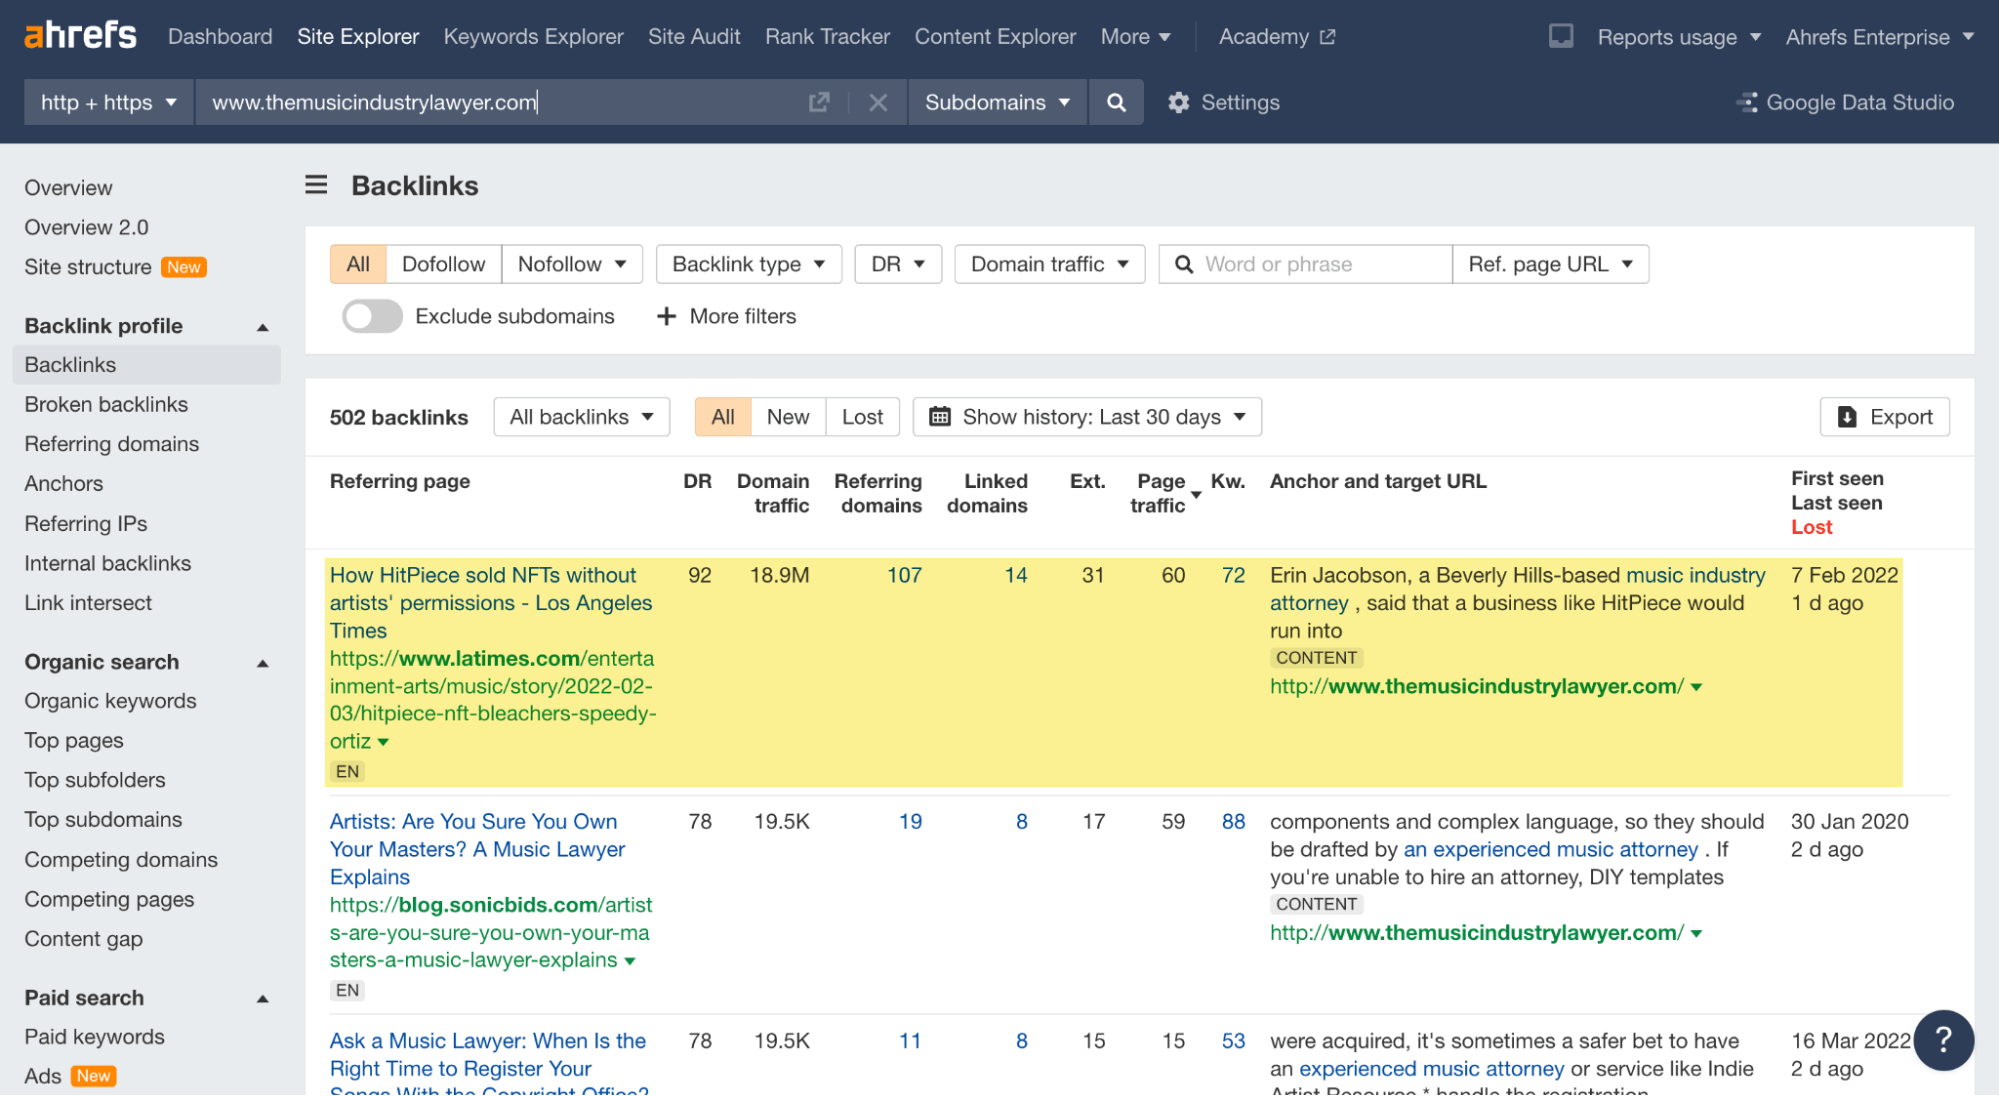Open the Backlink type dropdown
Image resolution: width=1999 pixels, height=1096 pixels.
(748, 264)
